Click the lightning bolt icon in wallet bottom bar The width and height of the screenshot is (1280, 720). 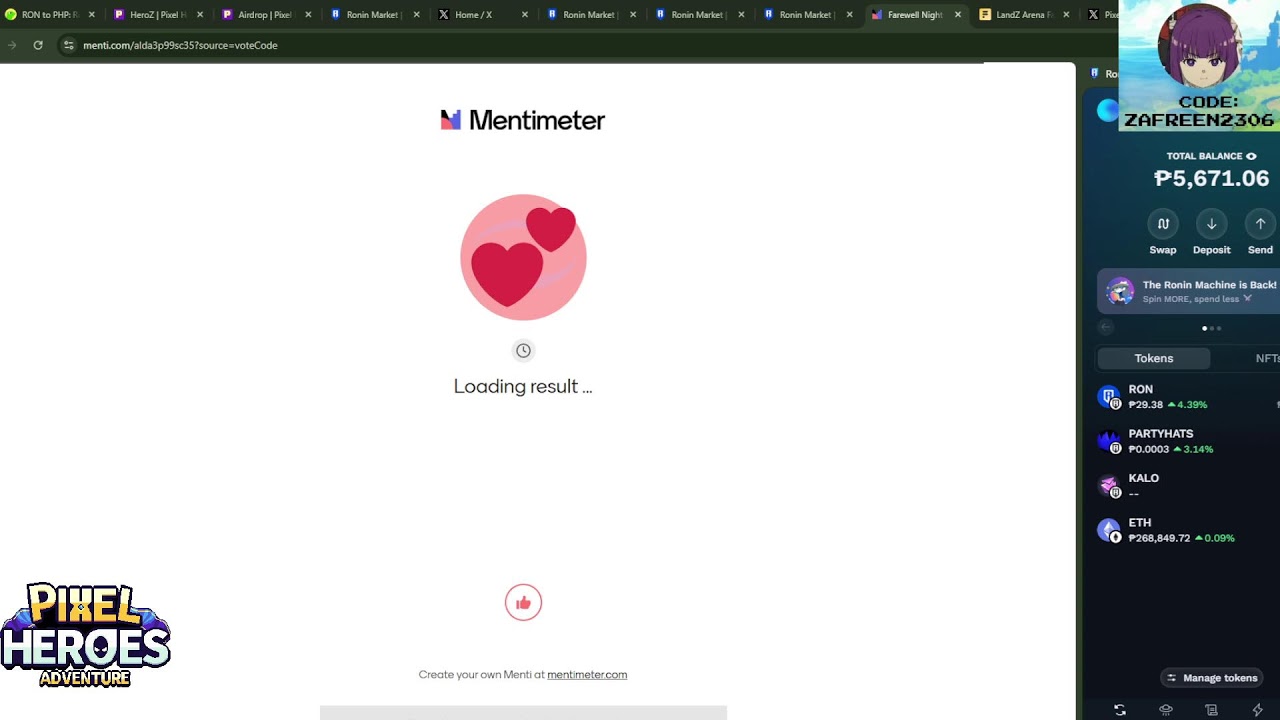[1258, 710]
